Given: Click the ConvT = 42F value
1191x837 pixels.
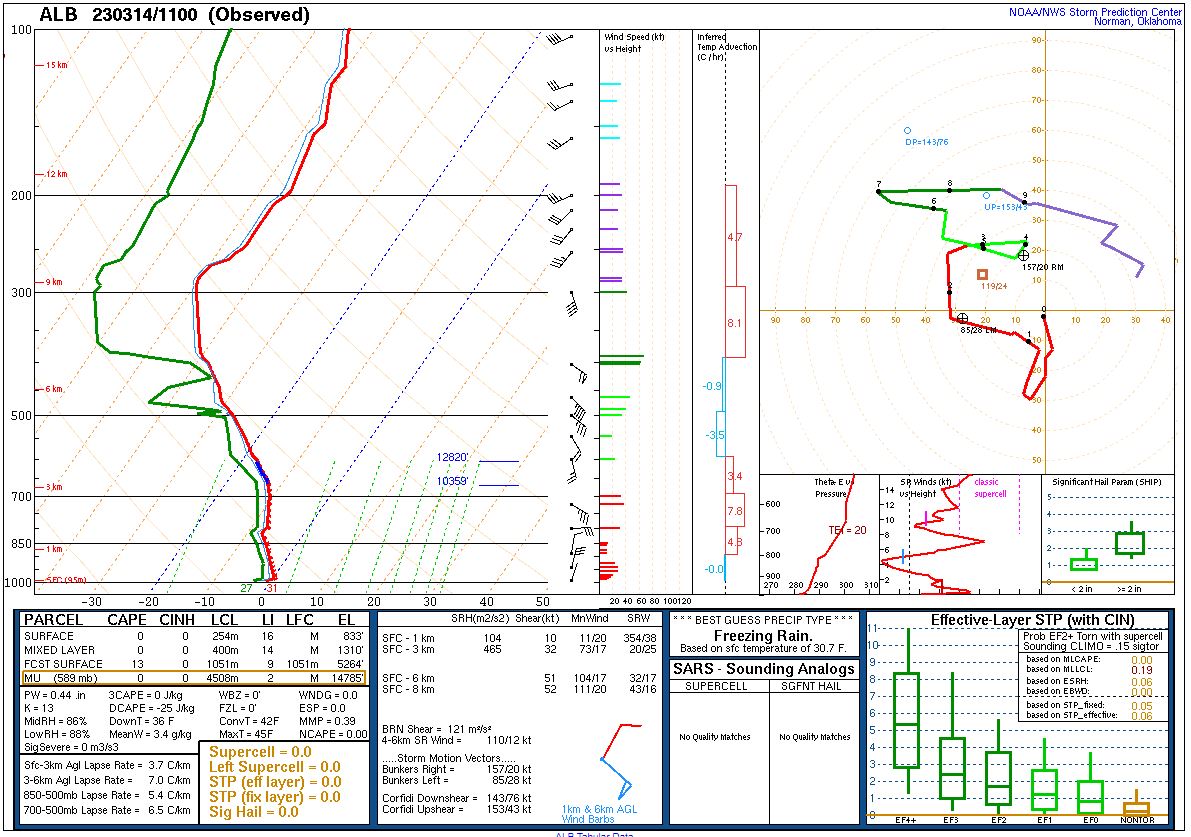Looking at the screenshot, I should (x=249, y=721).
